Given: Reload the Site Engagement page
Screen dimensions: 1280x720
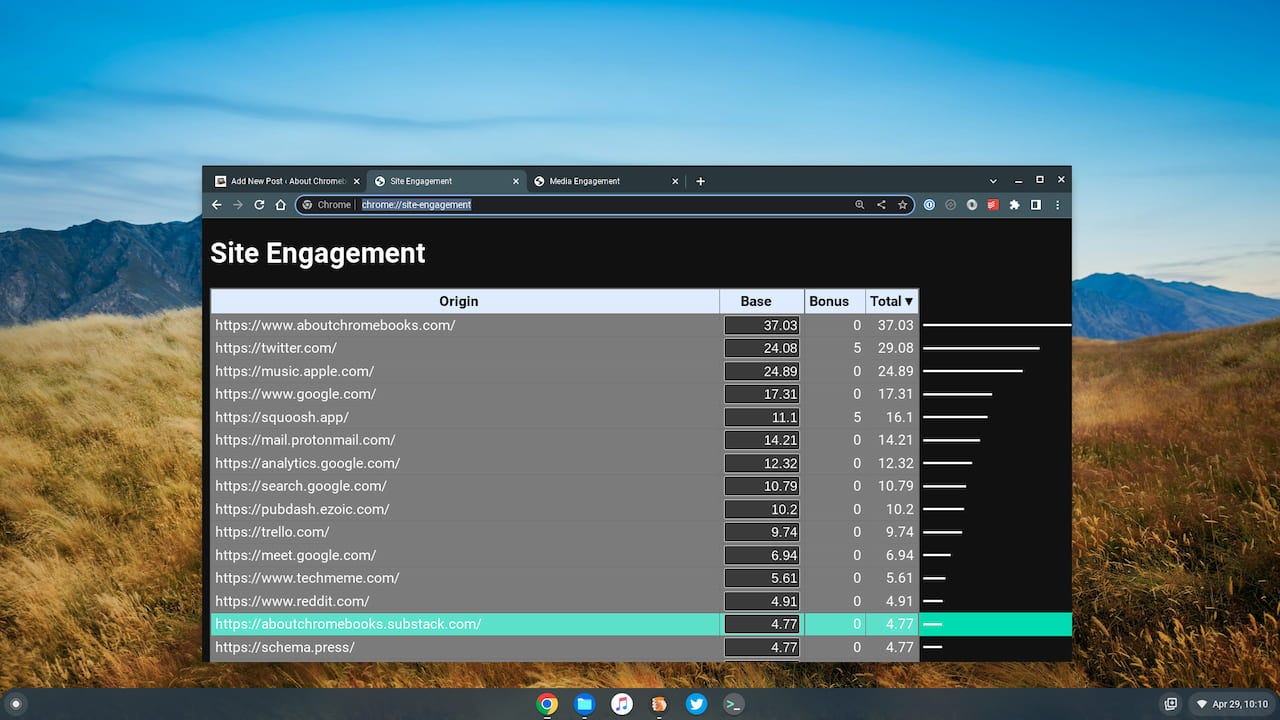Looking at the screenshot, I should pyautogui.click(x=259, y=205).
